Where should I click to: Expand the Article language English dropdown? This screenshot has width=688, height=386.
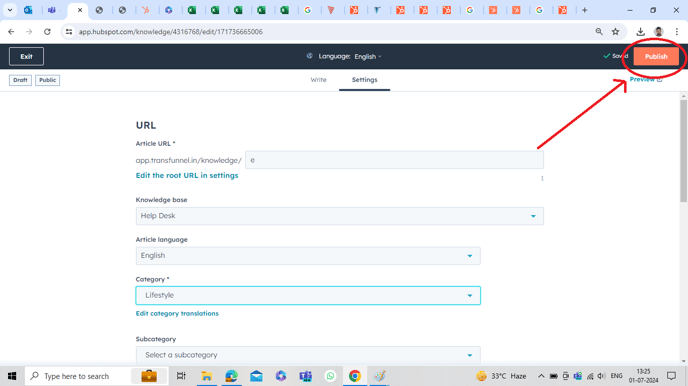click(x=308, y=256)
